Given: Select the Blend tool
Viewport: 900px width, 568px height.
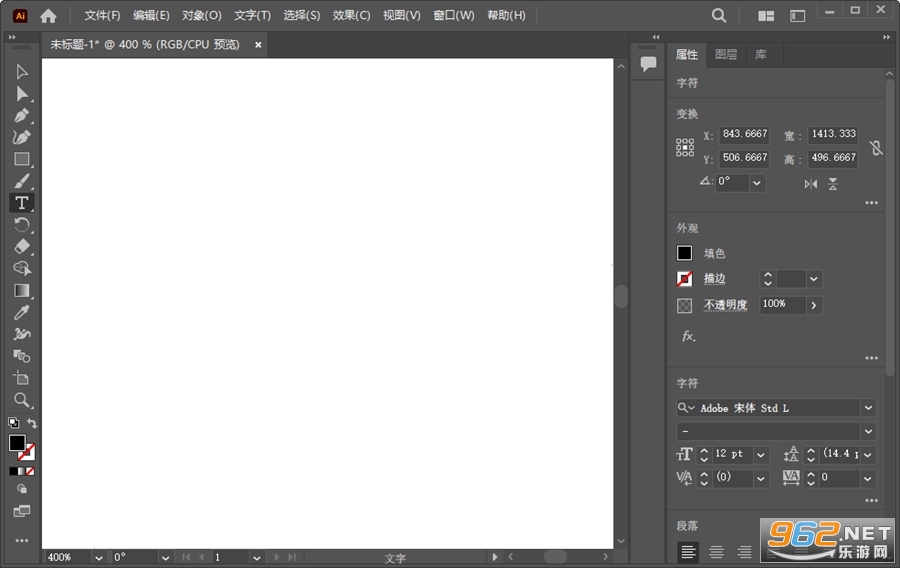Looking at the screenshot, I should click(22, 356).
